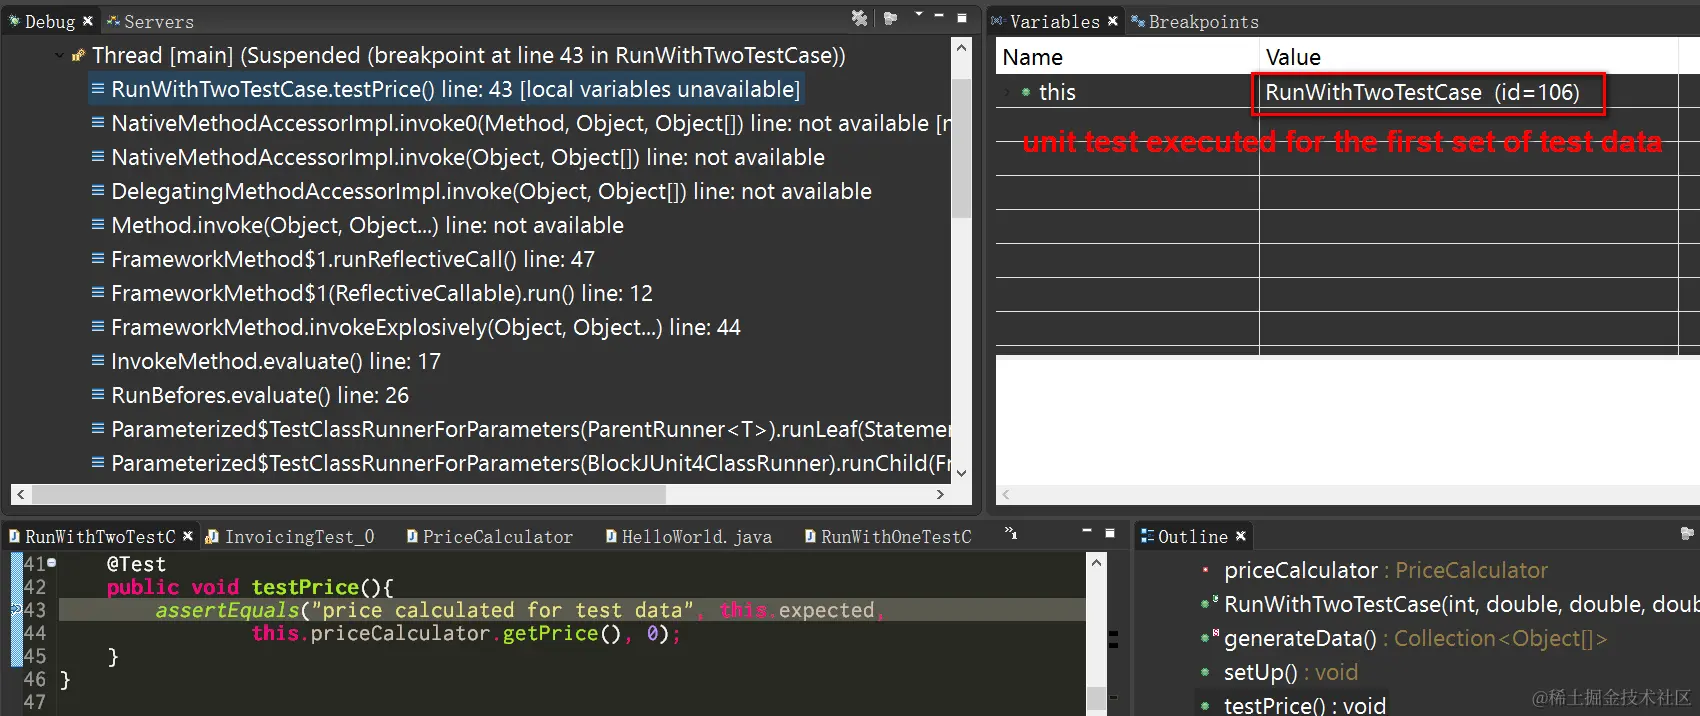Click the thread icon beside Thread [main]

[x=78, y=56]
